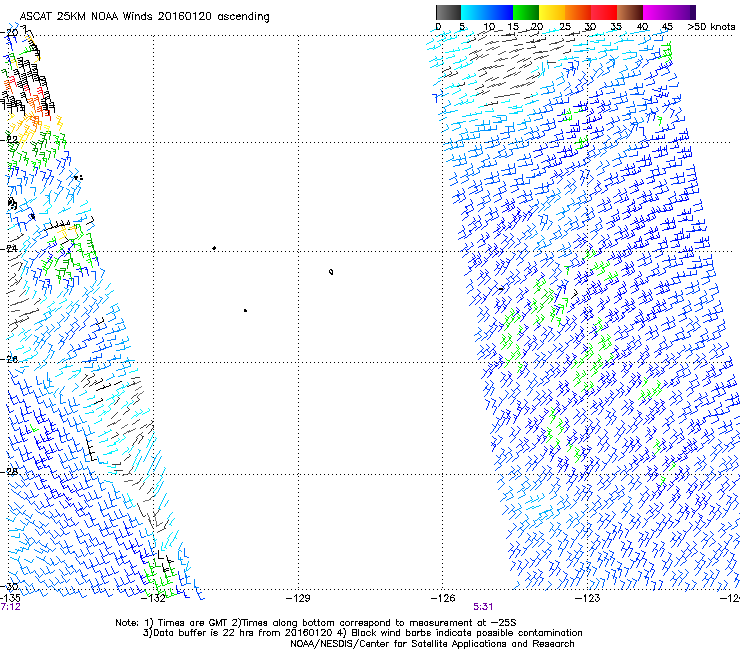Click the magenta 40-45 knots legend swatch
740x650 pixels.
[x=656, y=12]
